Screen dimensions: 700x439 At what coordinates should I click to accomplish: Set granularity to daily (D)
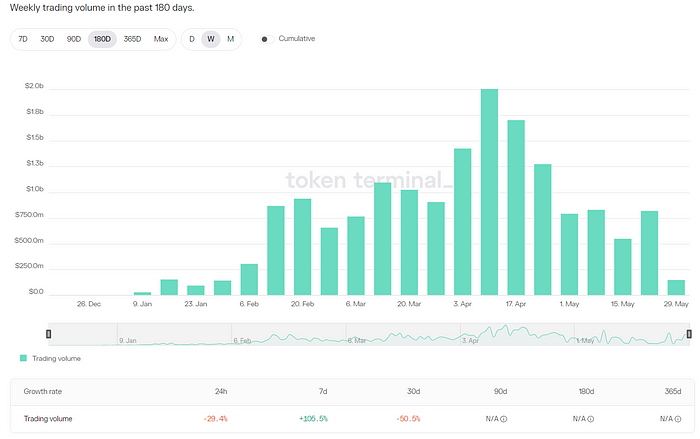tap(192, 39)
